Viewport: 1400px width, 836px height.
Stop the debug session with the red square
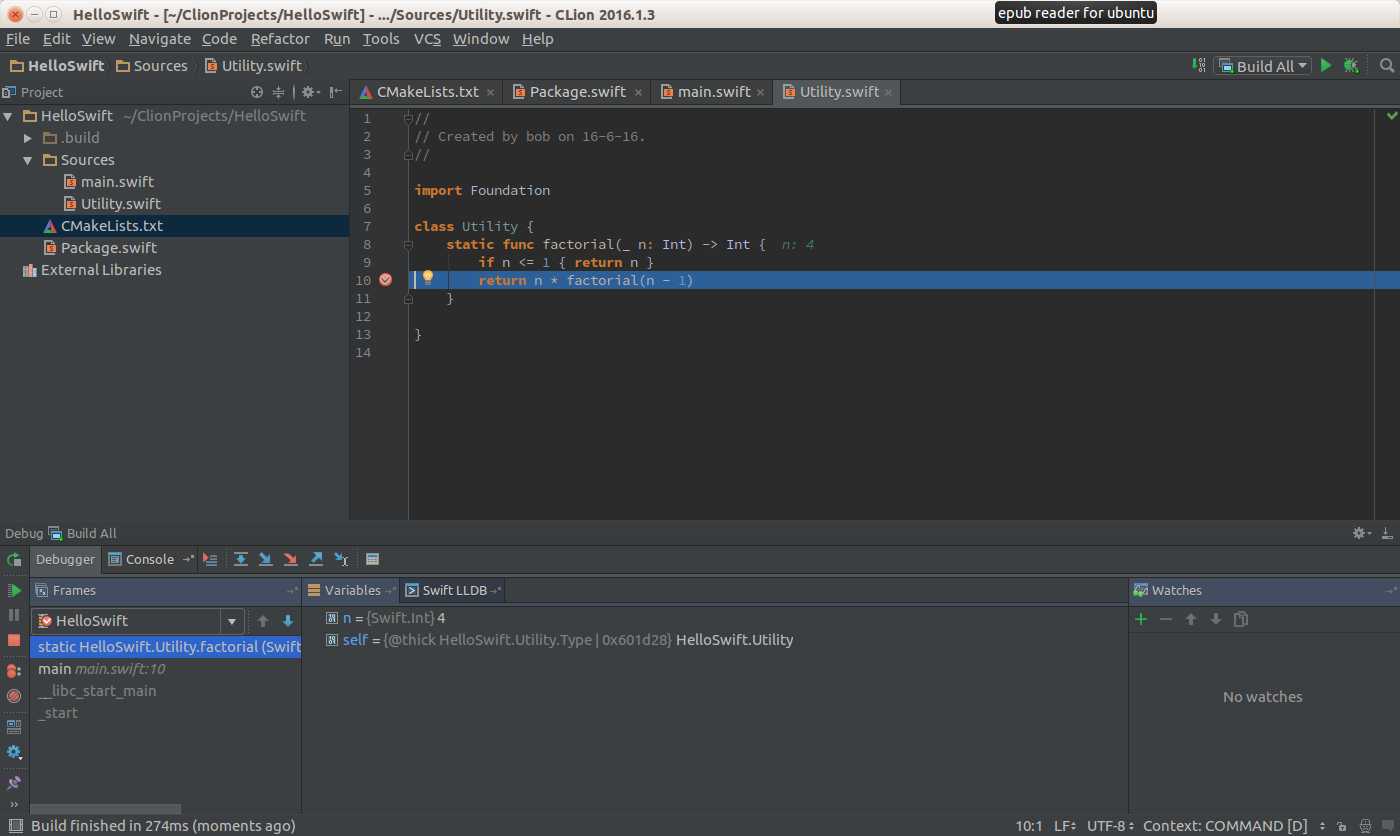tap(14, 640)
